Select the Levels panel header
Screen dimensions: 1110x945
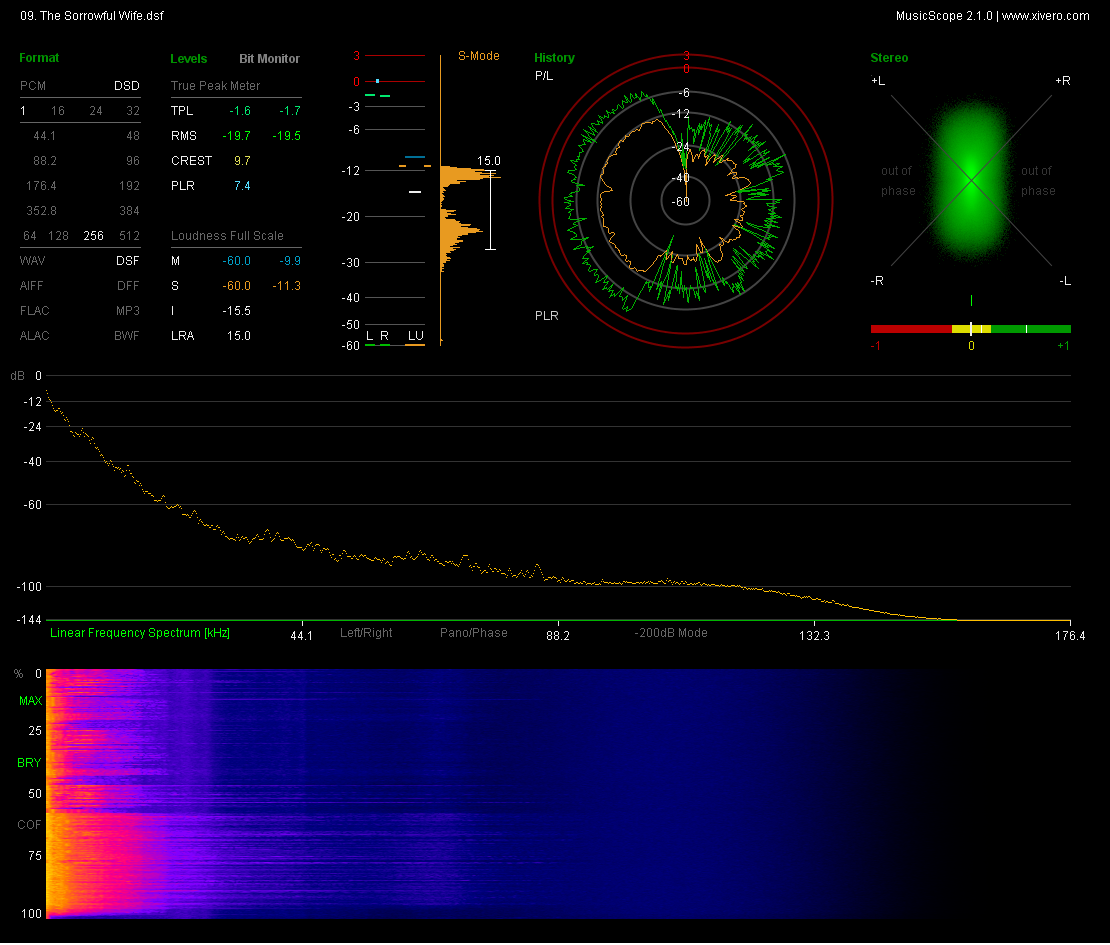tap(189, 59)
